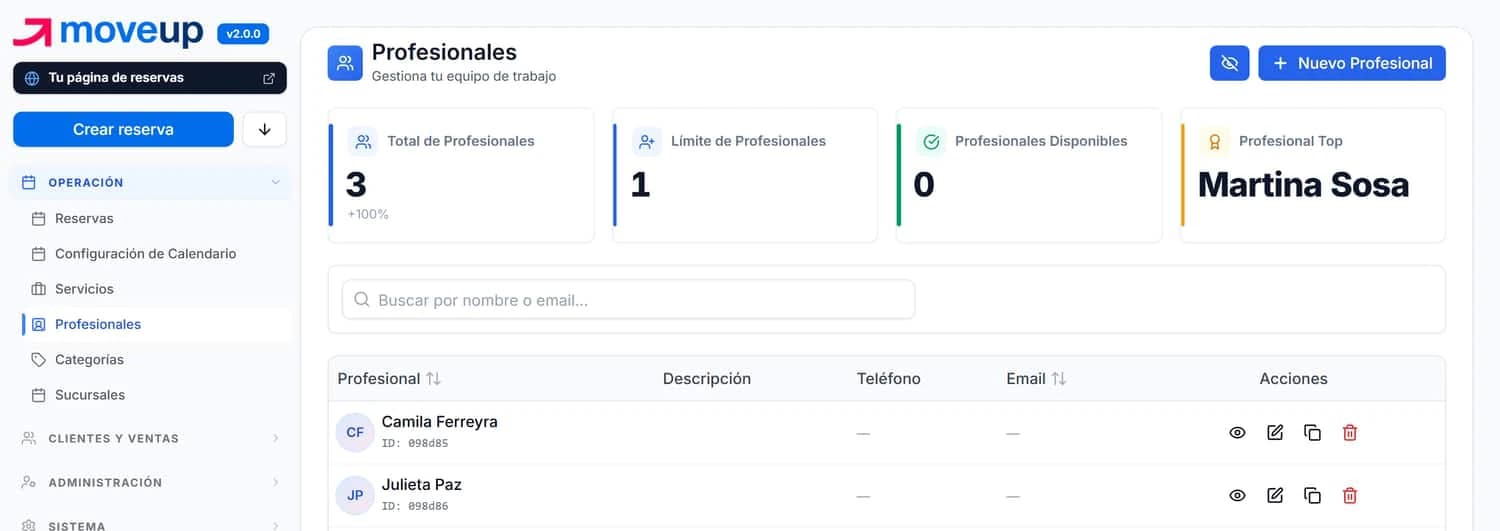The height and width of the screenshot is (531, 1500).
Task: Go to Servicios menu item
Action: pos(84,289)
